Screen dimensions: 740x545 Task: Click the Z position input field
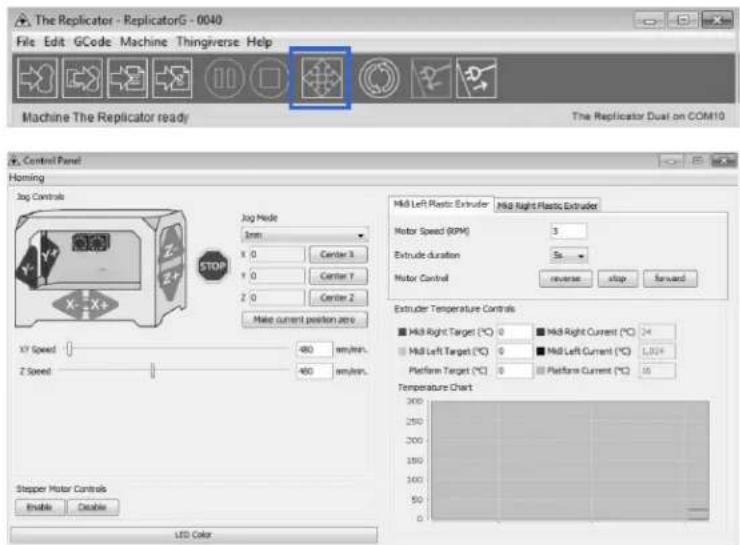(x=277, y=298)
